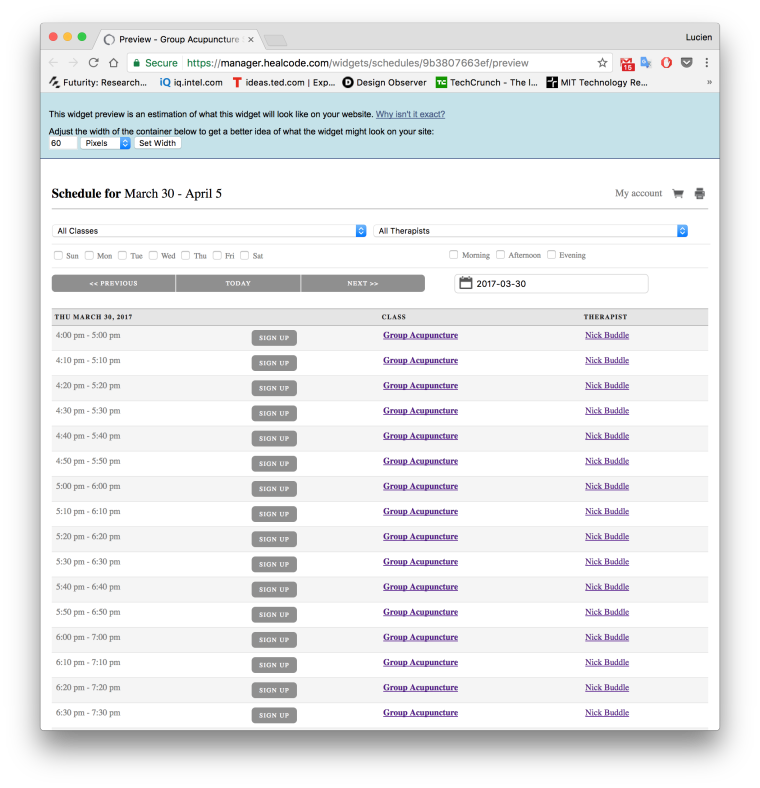
Task: Go to browser home page icon
Action: [x=114, y=63]
